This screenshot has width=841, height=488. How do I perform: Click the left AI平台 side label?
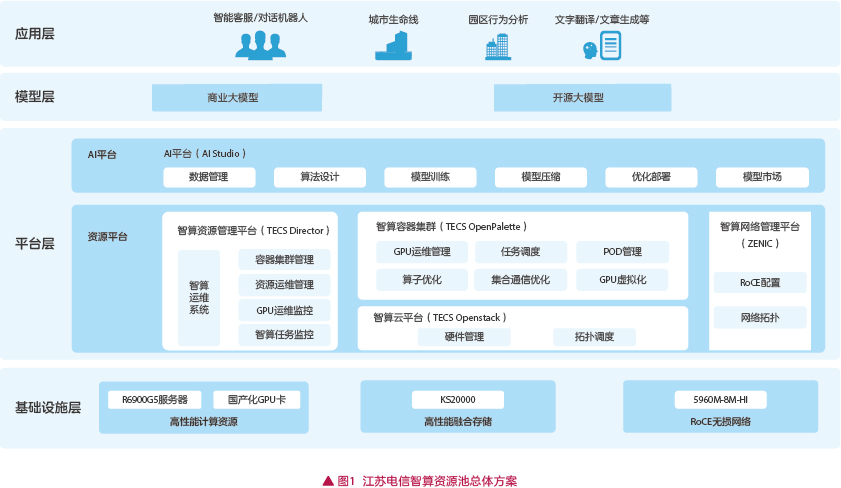[x=102, y=154]
